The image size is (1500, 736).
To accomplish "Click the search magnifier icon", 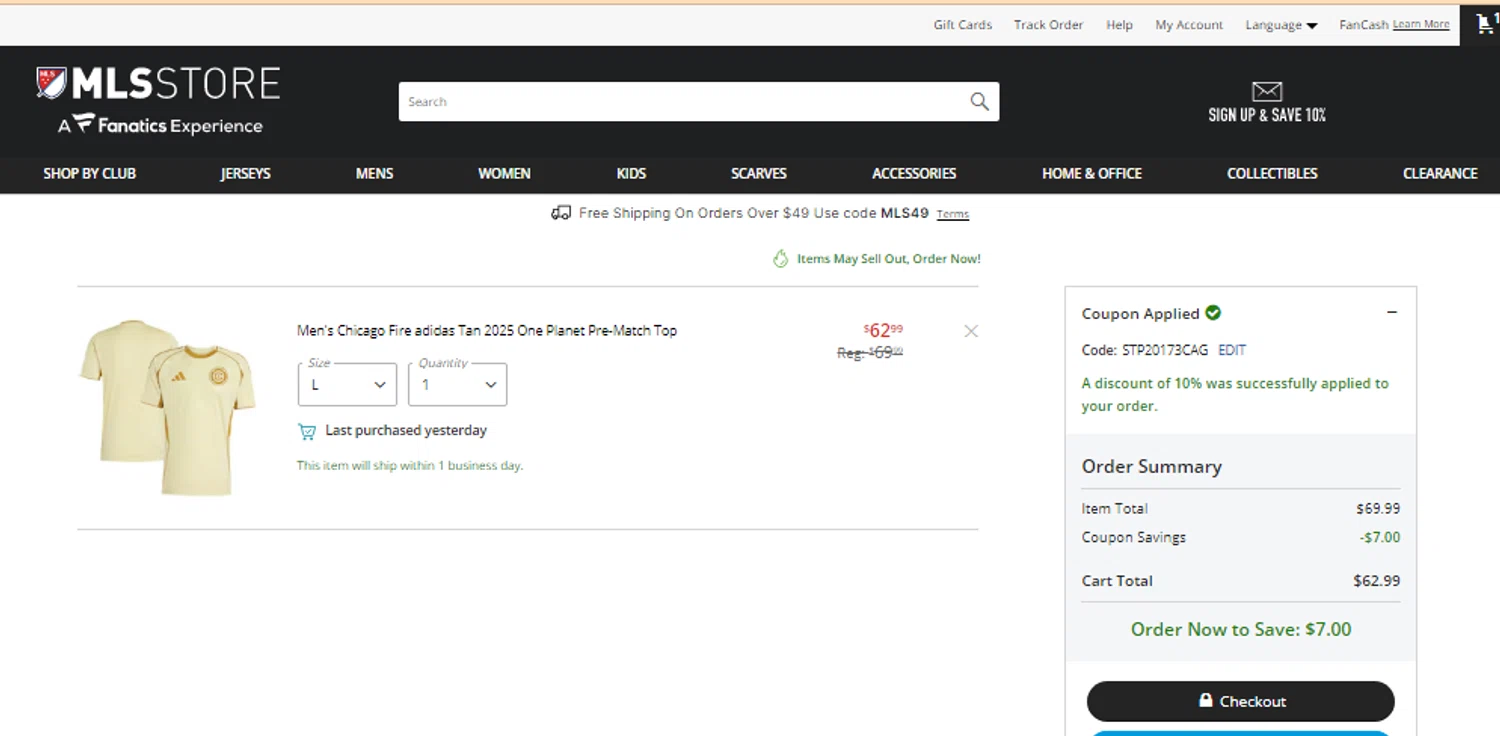I will pyautogui.click(x=979, y=101).
